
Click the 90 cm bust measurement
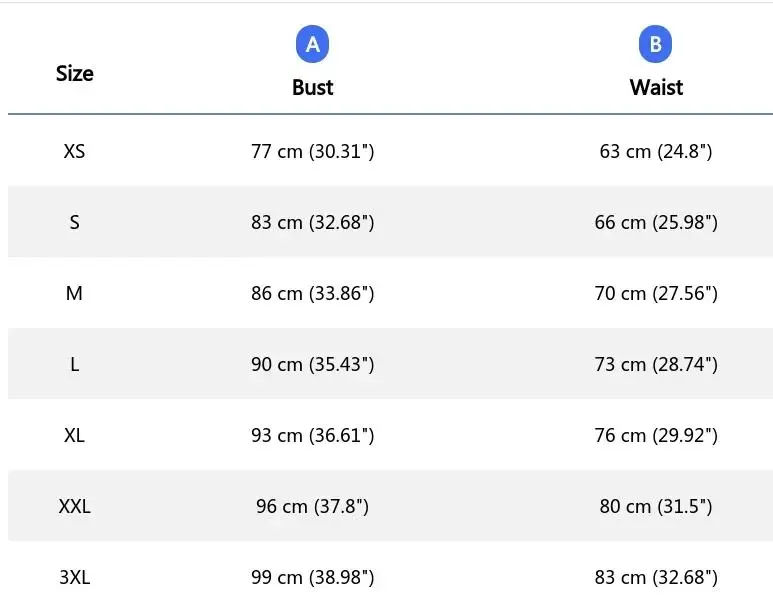click(313, 365)
